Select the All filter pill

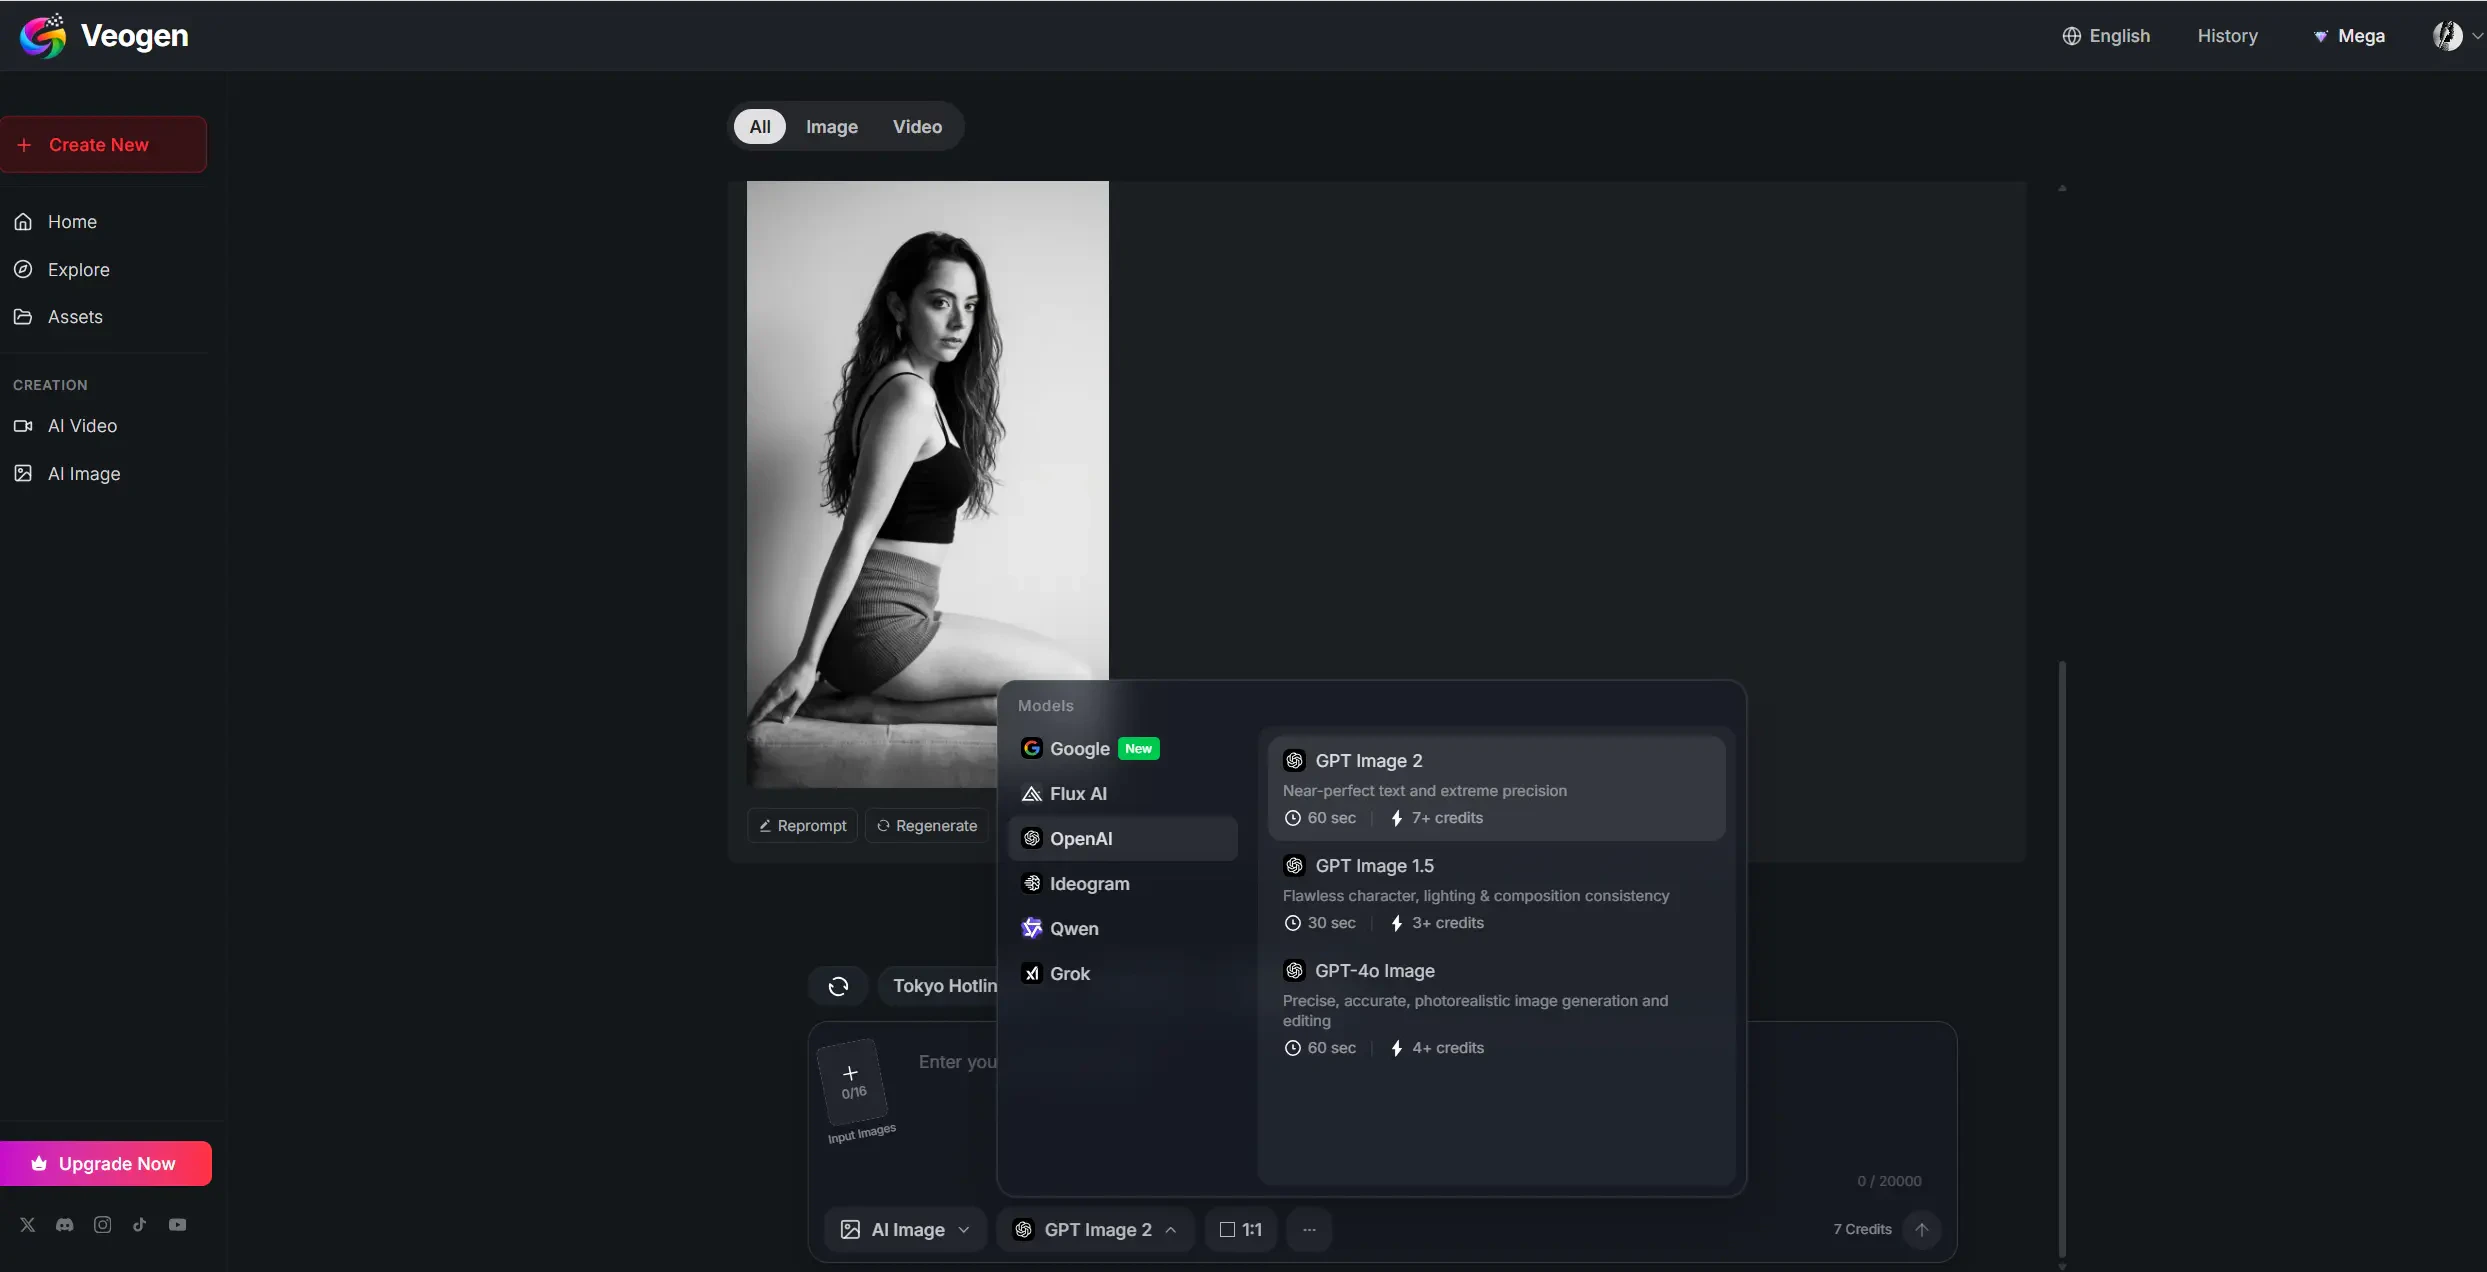[x=760, y=127]
